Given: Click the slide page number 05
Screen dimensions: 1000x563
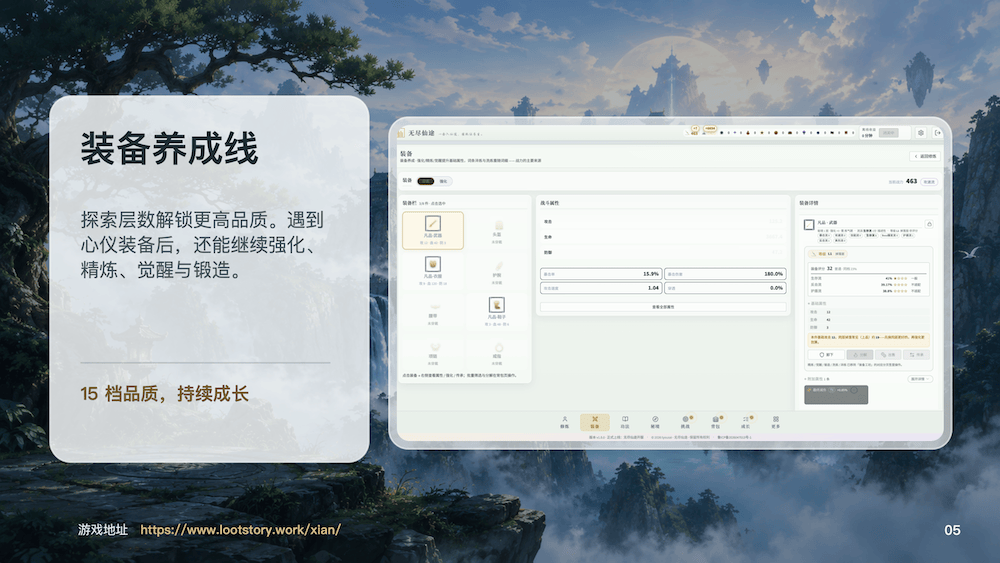Looking at the screenshot, I should [952, 530].
